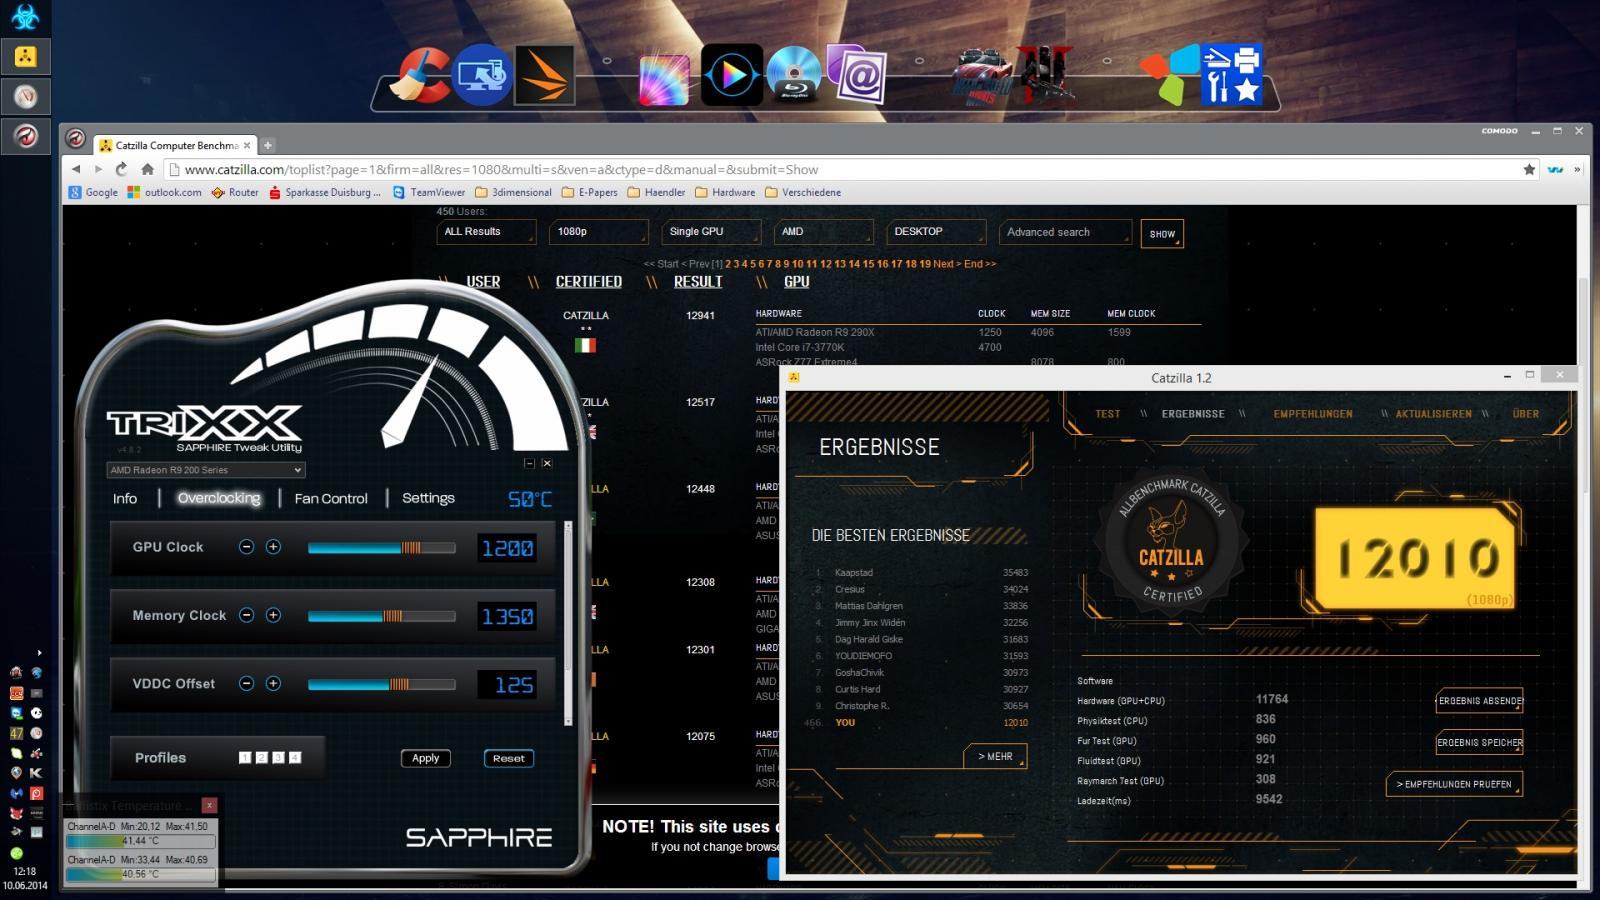Open the DESKTOP type filter dropdown
This screenshot has width=1600, height=900.
[x=936, y=232]
